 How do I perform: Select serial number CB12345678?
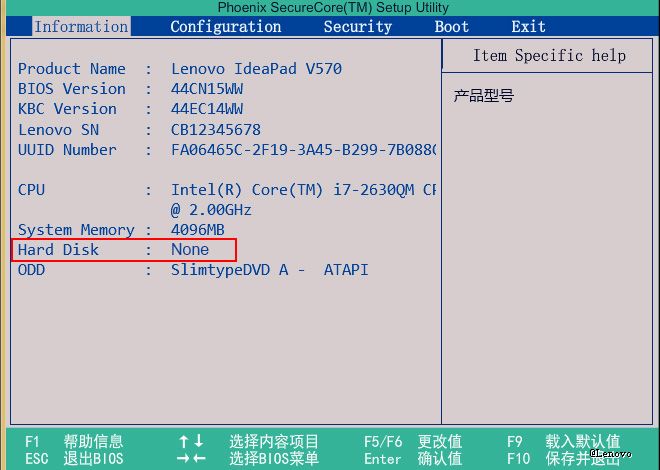216,130
